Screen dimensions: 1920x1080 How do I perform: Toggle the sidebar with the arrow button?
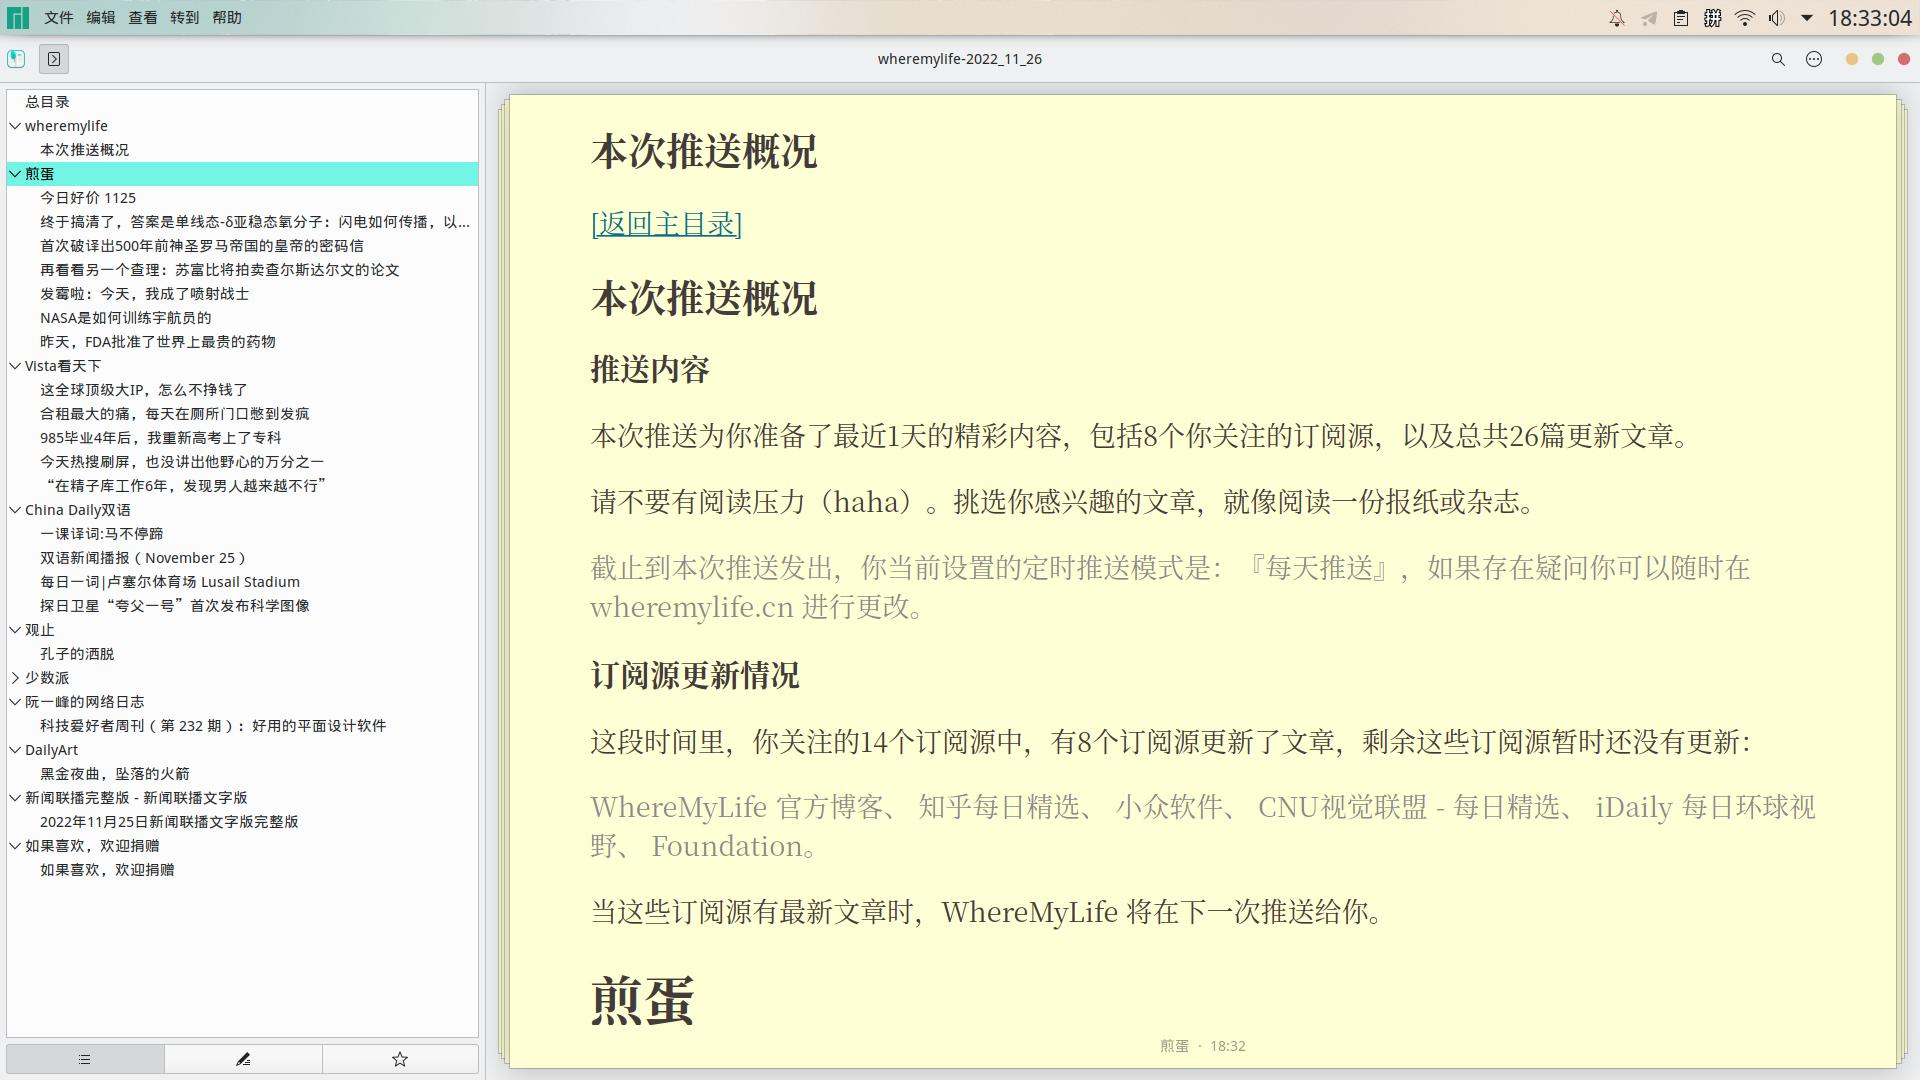(x=53, y=59)
